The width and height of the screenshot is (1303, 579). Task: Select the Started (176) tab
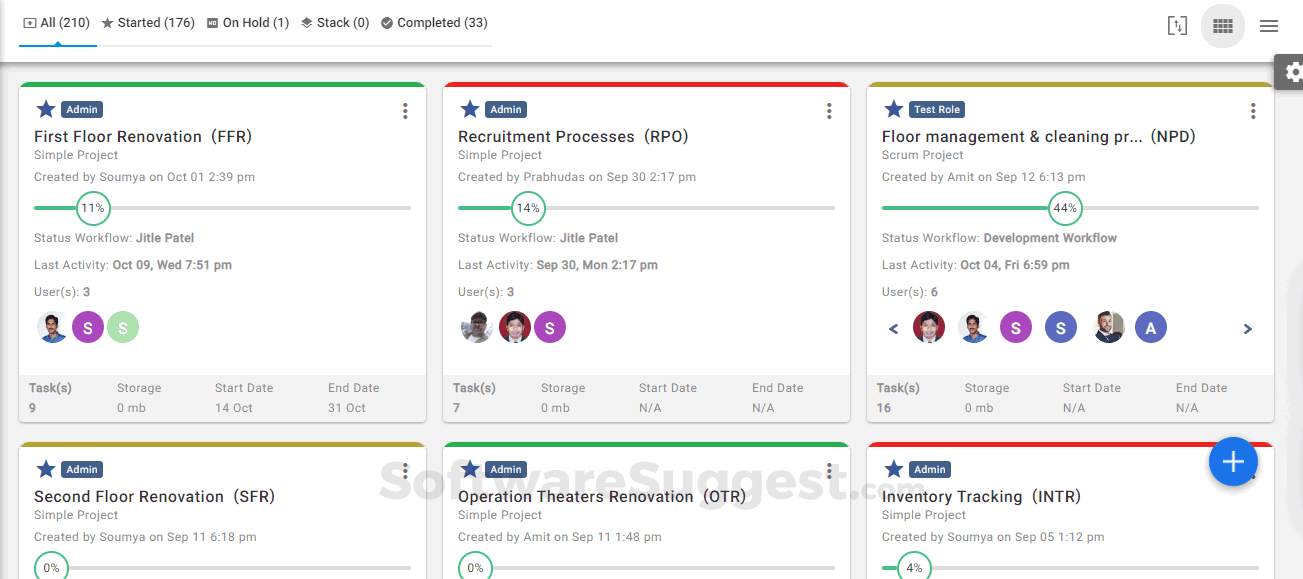tap(148, 23)
